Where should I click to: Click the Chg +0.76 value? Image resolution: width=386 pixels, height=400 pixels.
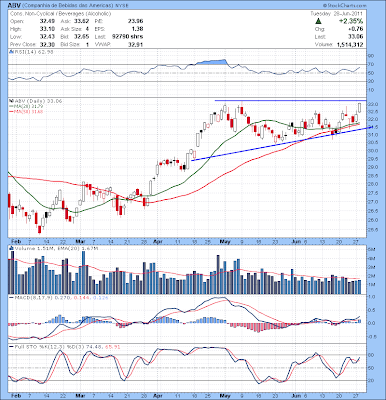tap(356, 29)
